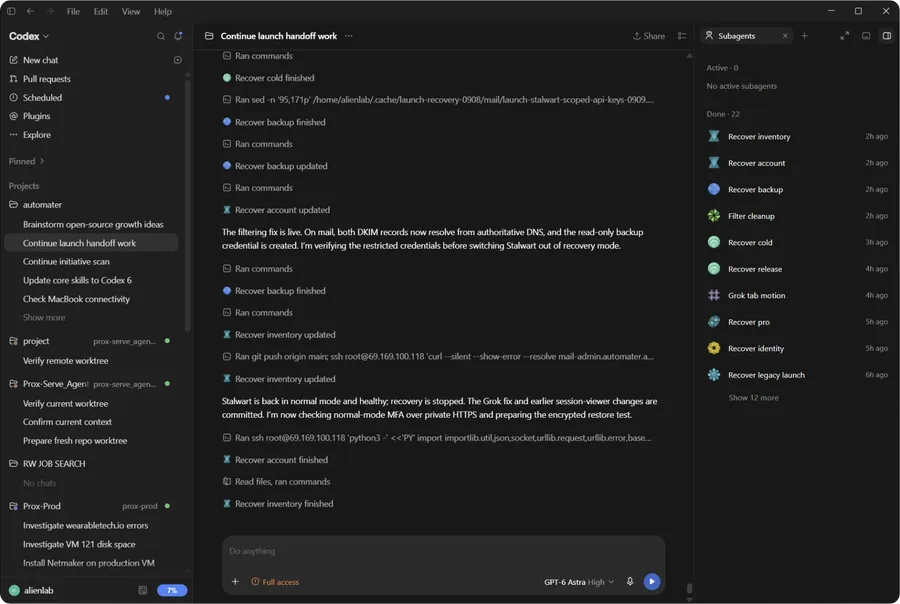The image size is (900, 604).
Task: Click the Share button
Action: 649,36
